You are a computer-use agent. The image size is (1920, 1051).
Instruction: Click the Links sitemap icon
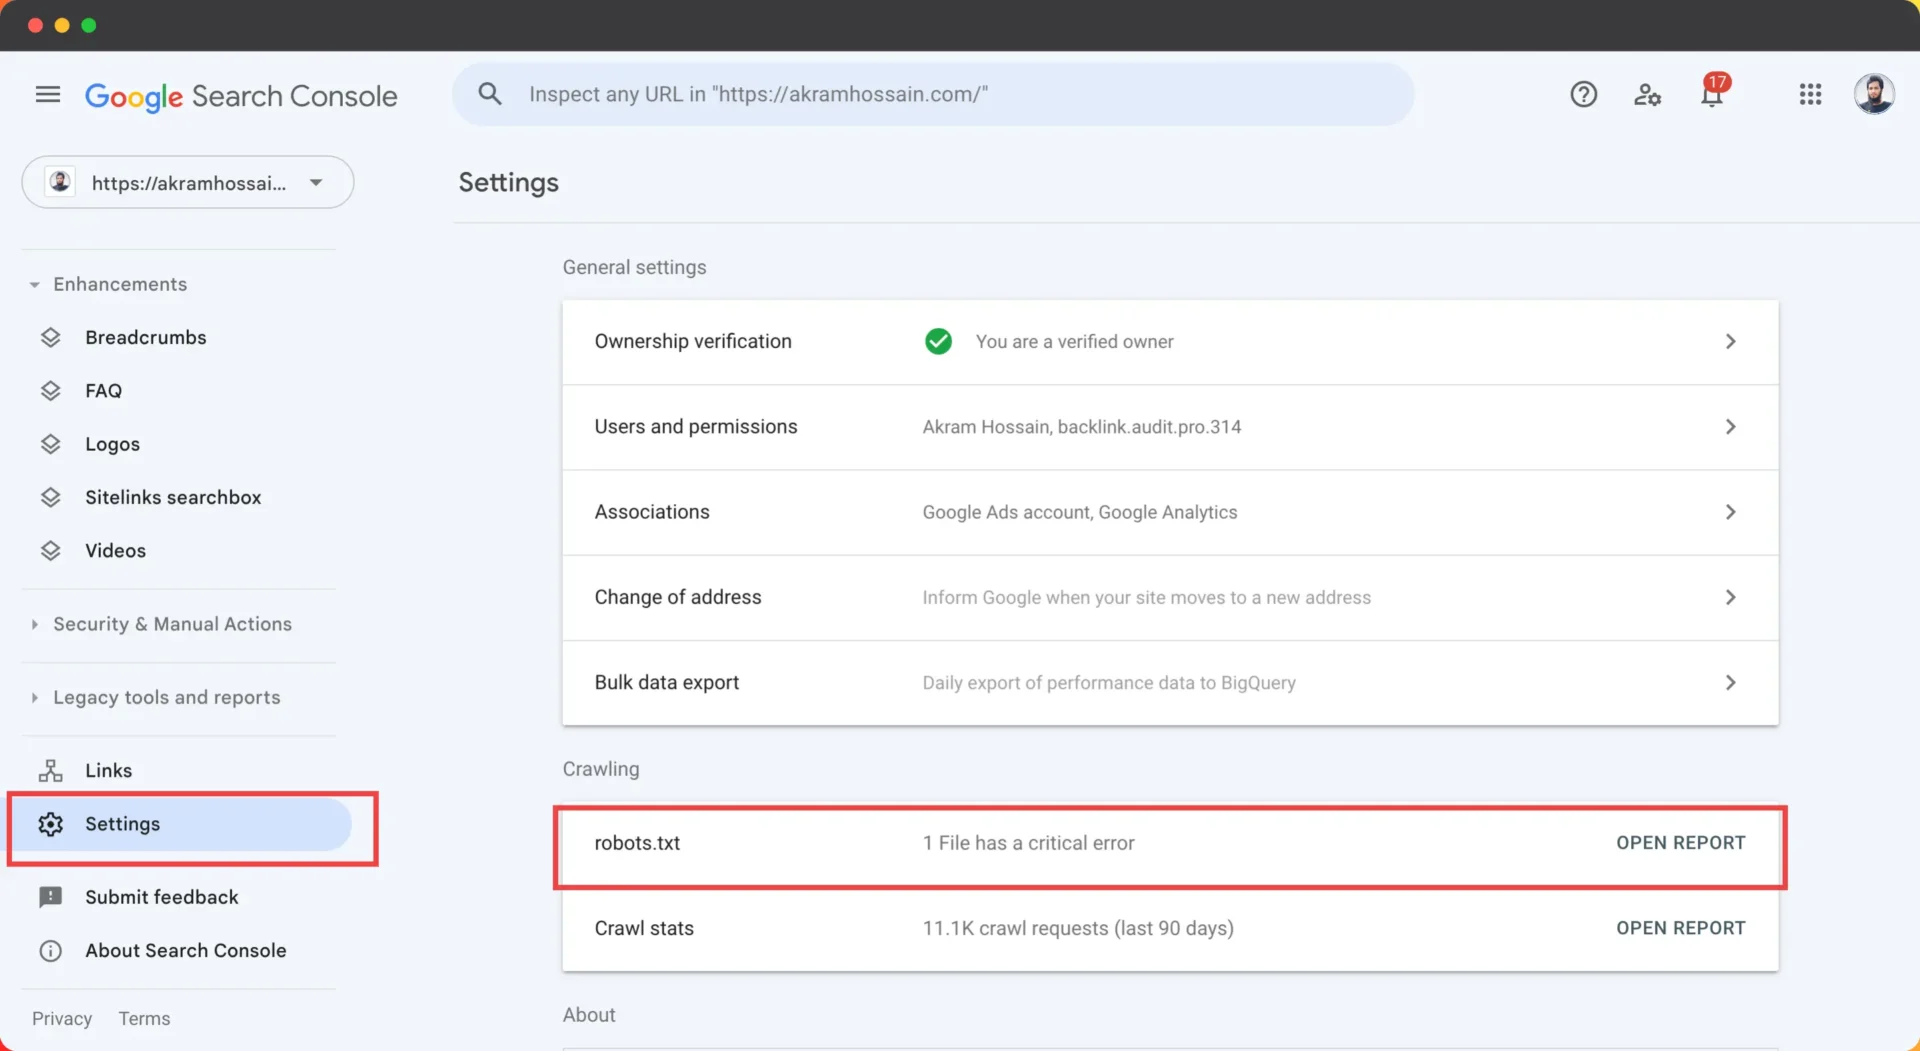click(x=51, y=770)
